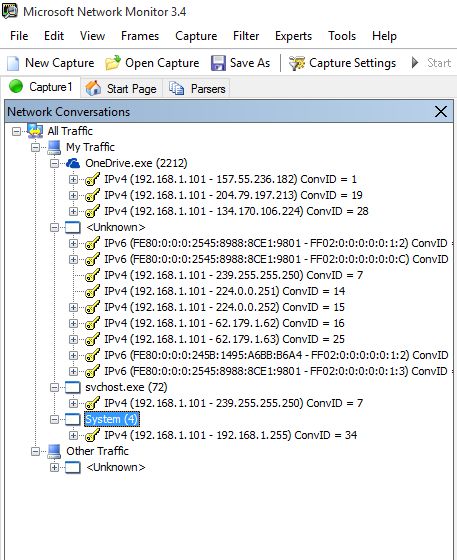Collapse the OneDrive.exe (2212) node
The height and width of the screenshot is (560, 457).
(x=54, y=164)
